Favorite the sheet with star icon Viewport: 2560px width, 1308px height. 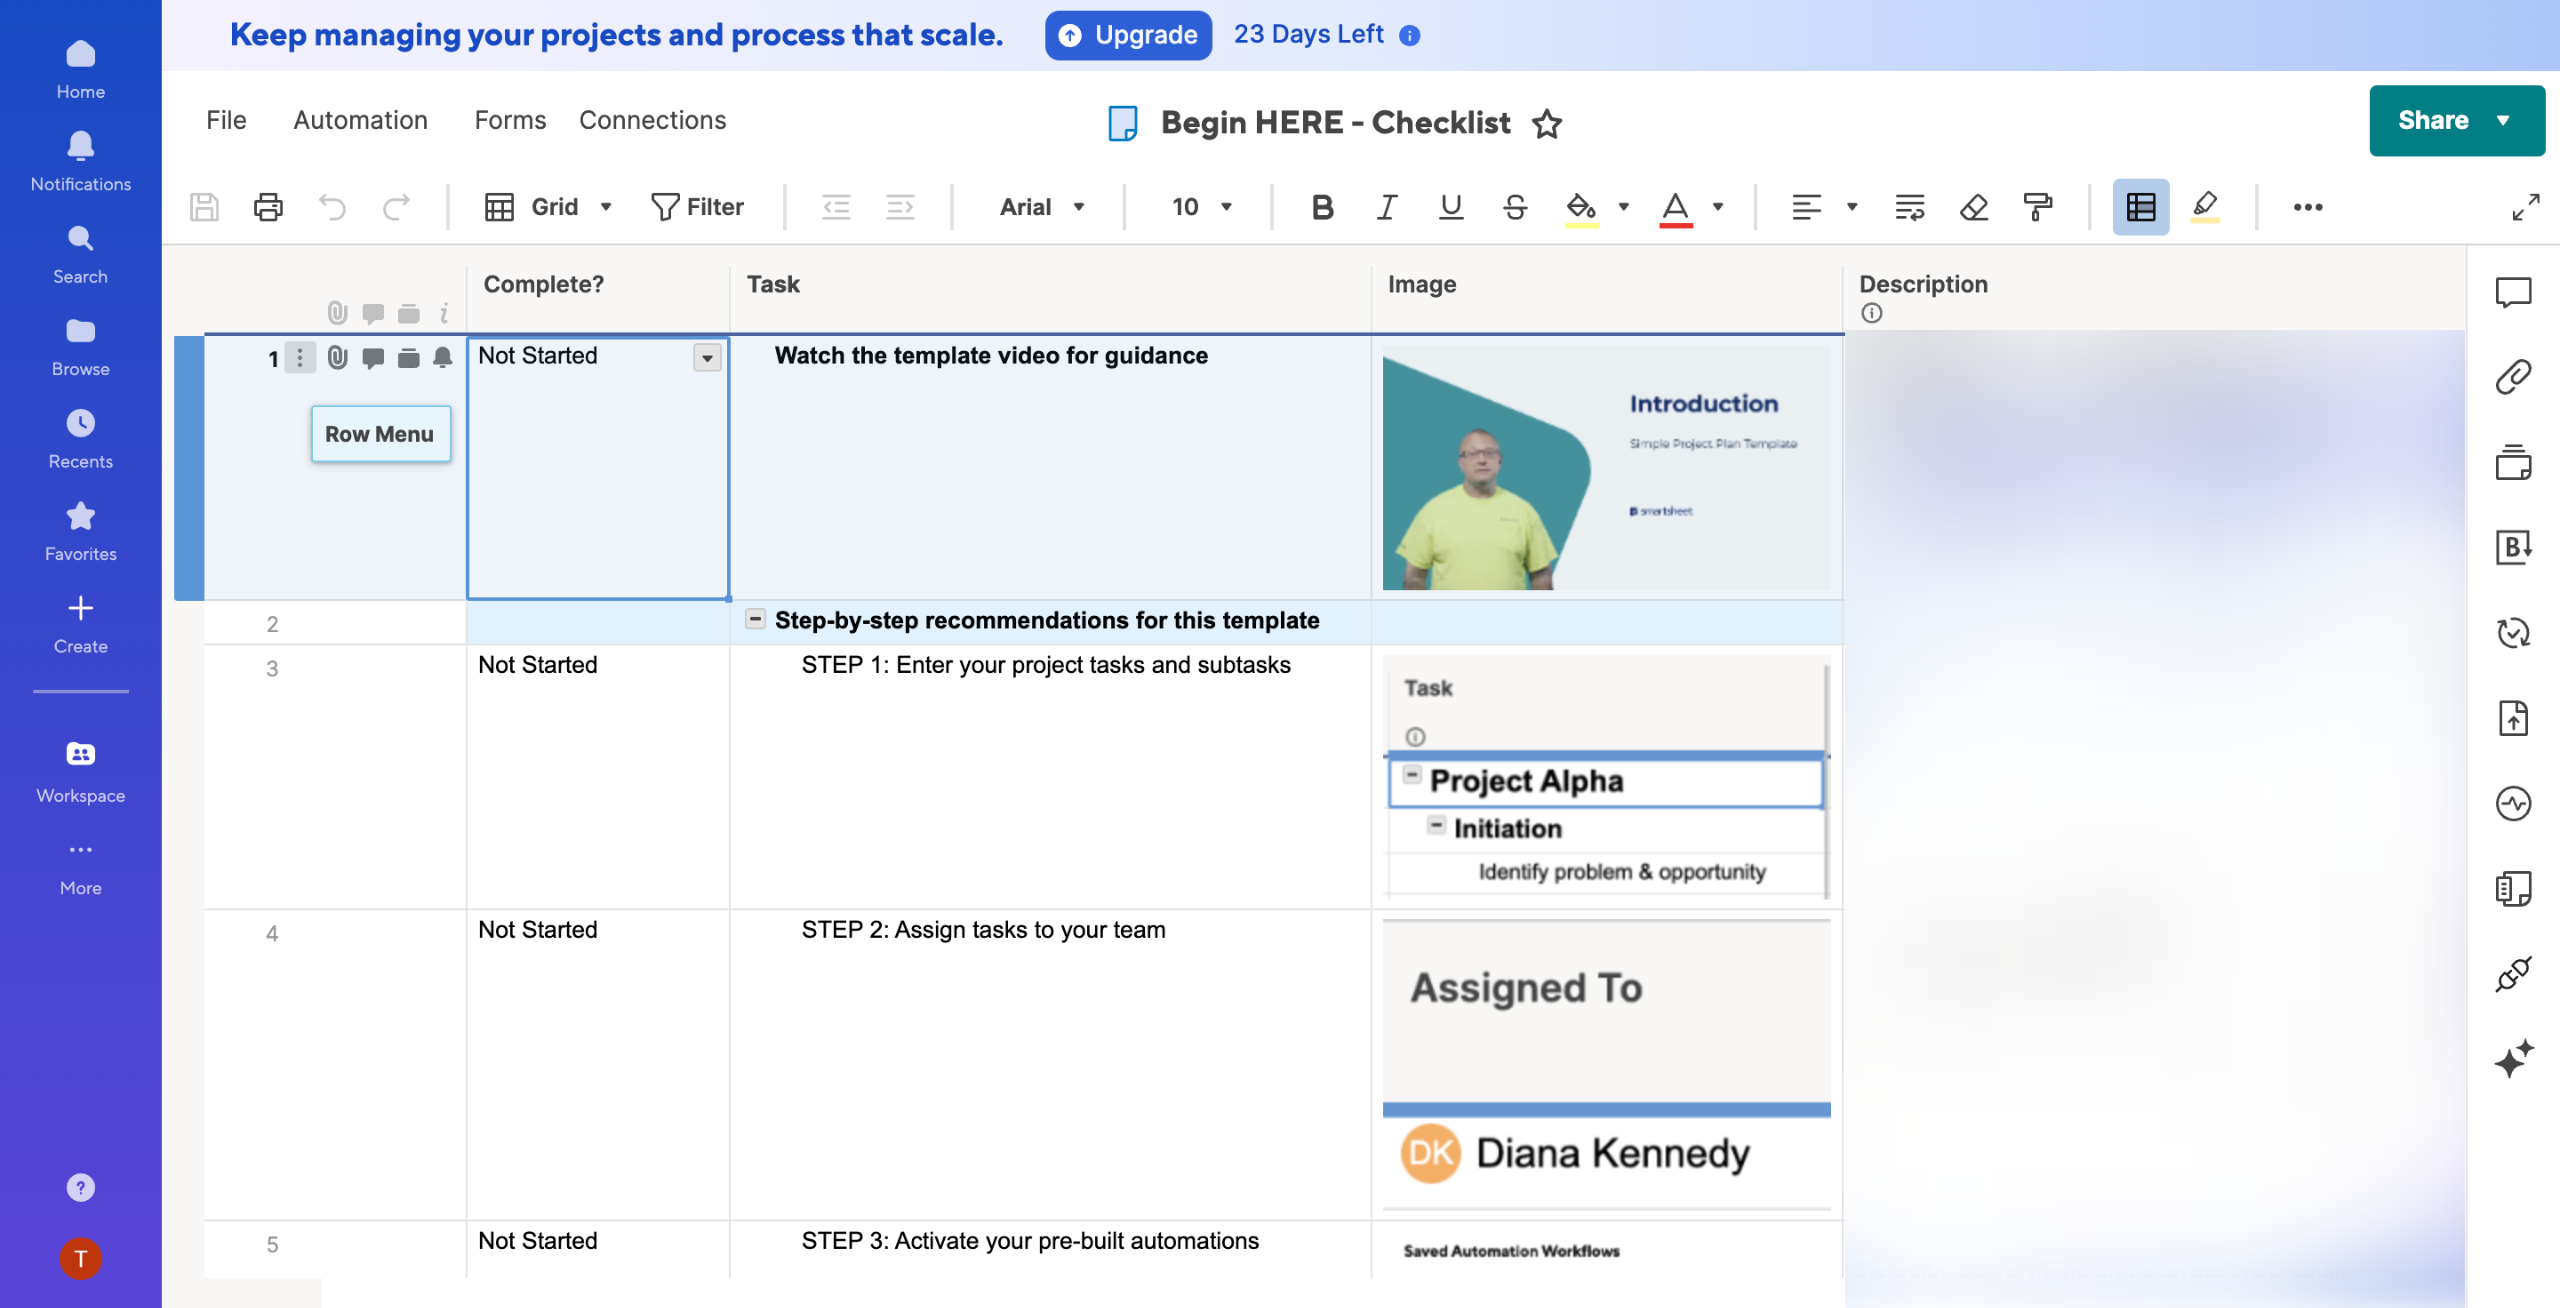(x=1547, y=123)
